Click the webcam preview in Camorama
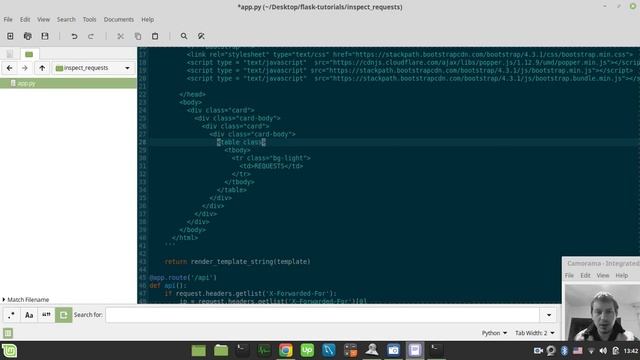640x360 pixels. (x=602, y=312)
